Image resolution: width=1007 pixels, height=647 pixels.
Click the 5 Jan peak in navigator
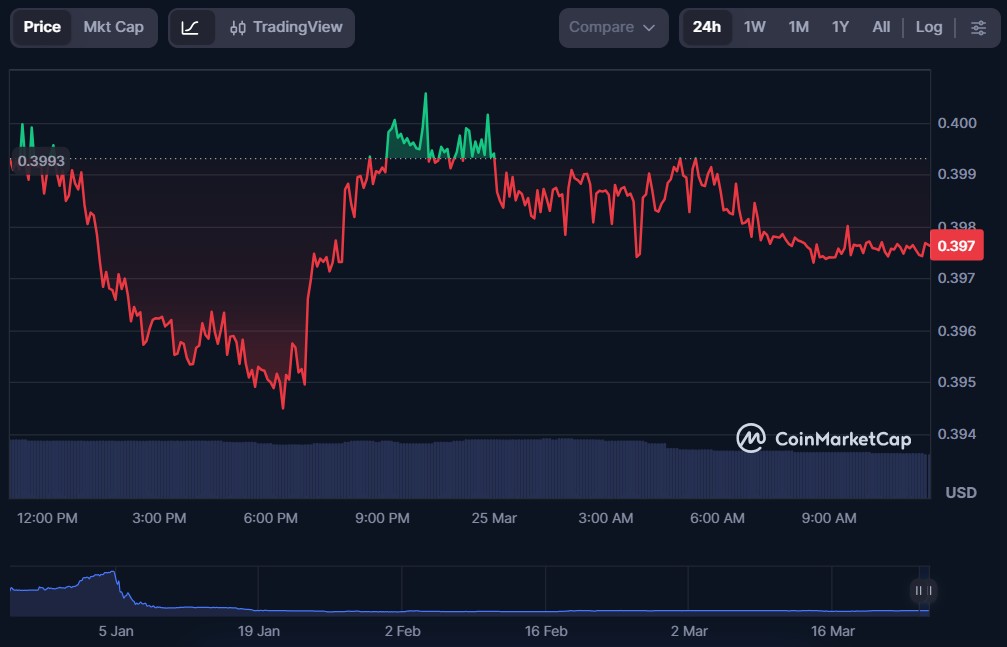[x=108, y=575]
